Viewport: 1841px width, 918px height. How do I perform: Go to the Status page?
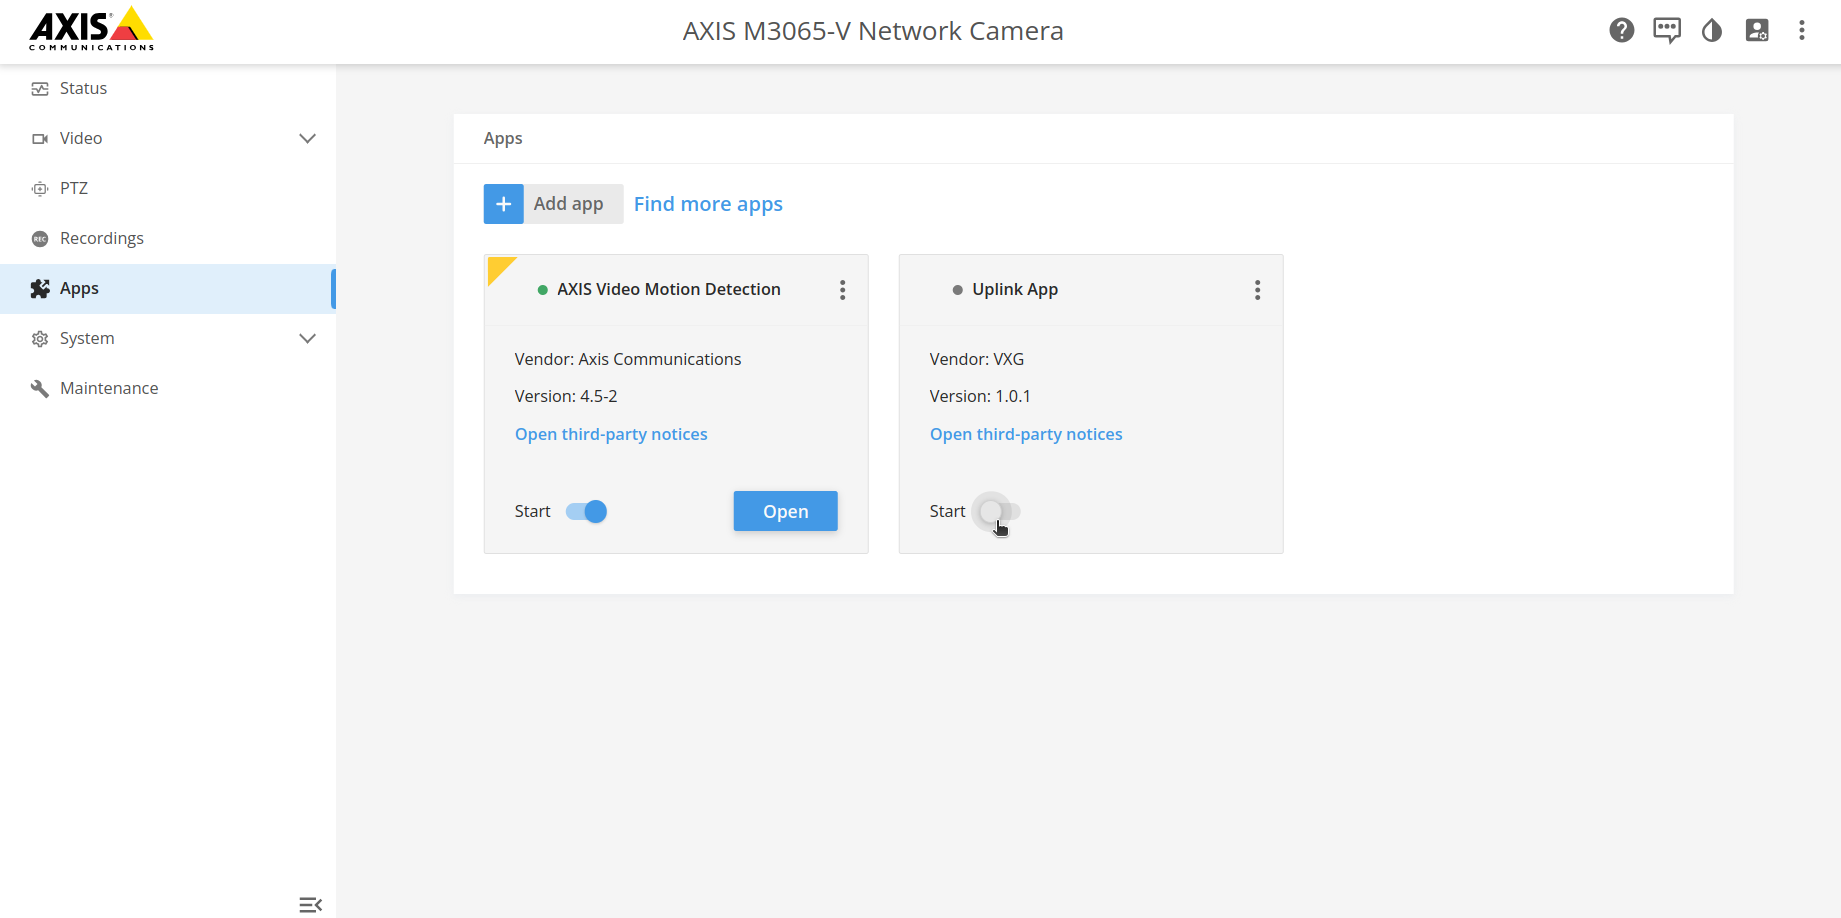tap(83, 89)
